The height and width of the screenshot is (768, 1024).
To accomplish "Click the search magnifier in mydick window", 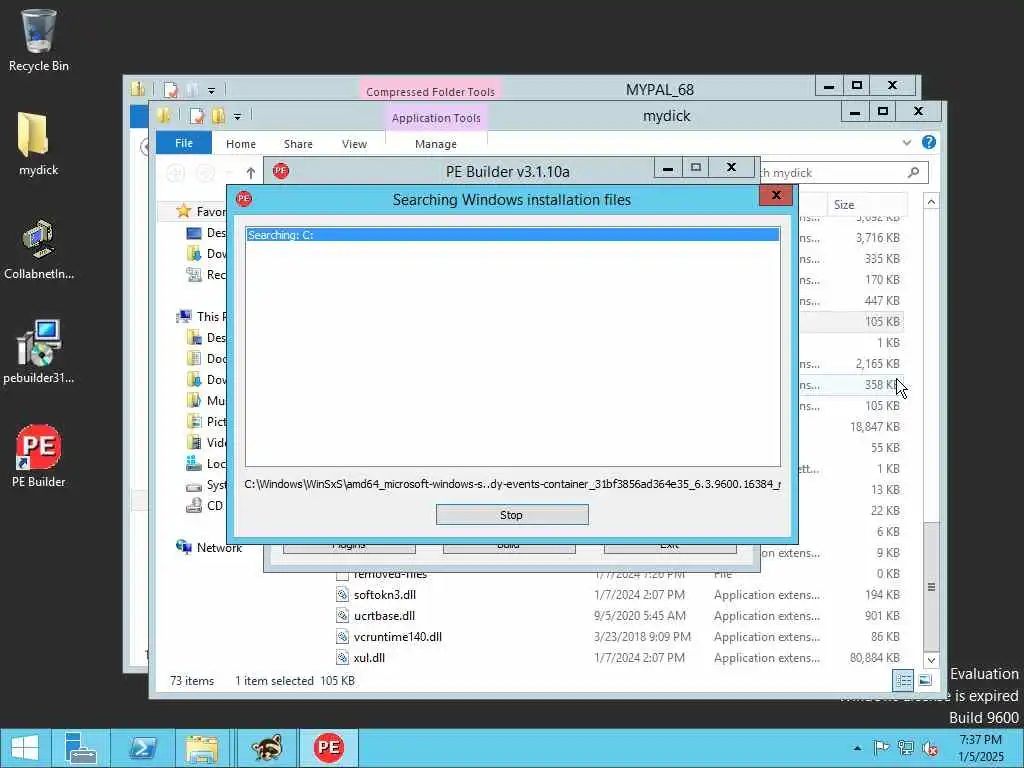I will coord(914,172).
